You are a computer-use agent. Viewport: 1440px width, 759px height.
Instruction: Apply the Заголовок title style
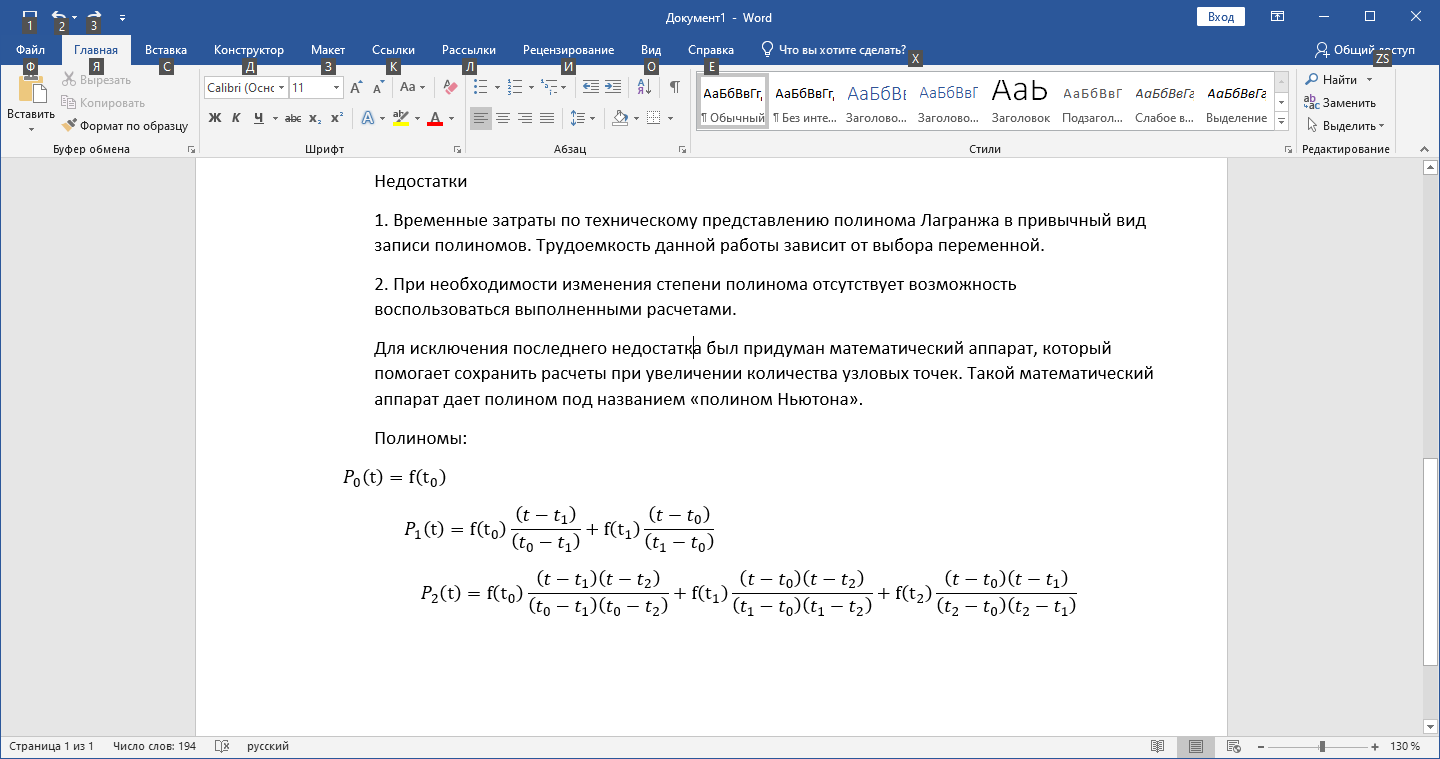click(1021, 100)
